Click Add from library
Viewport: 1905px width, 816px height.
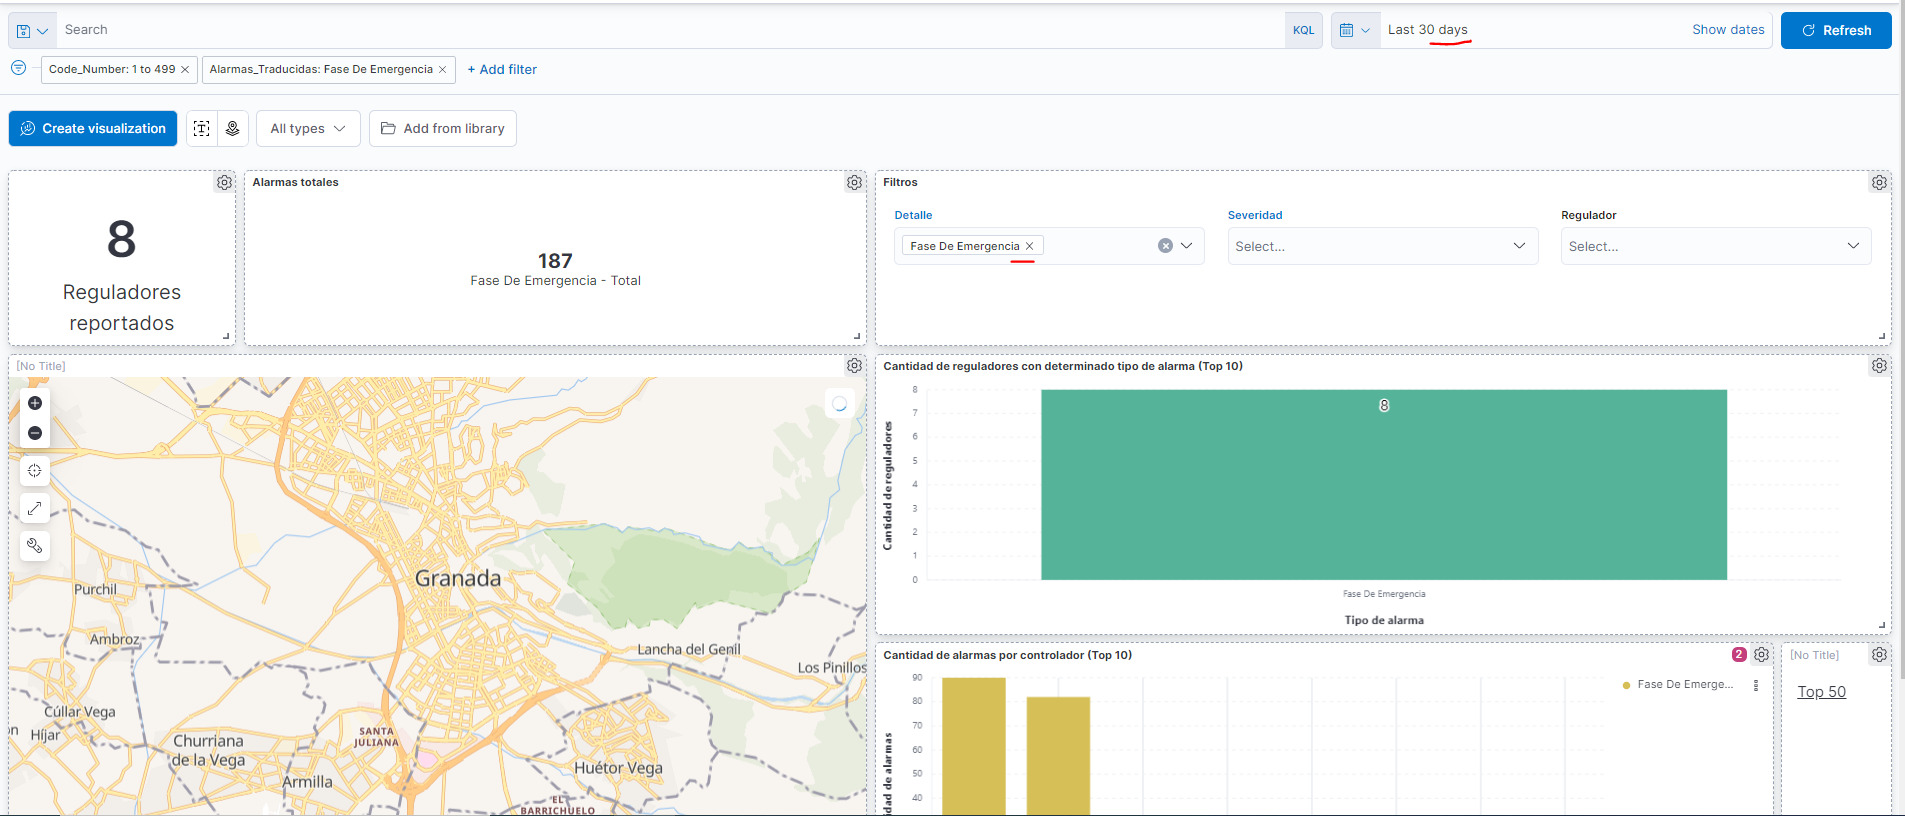pyautogui.click(x=443, y=128)
